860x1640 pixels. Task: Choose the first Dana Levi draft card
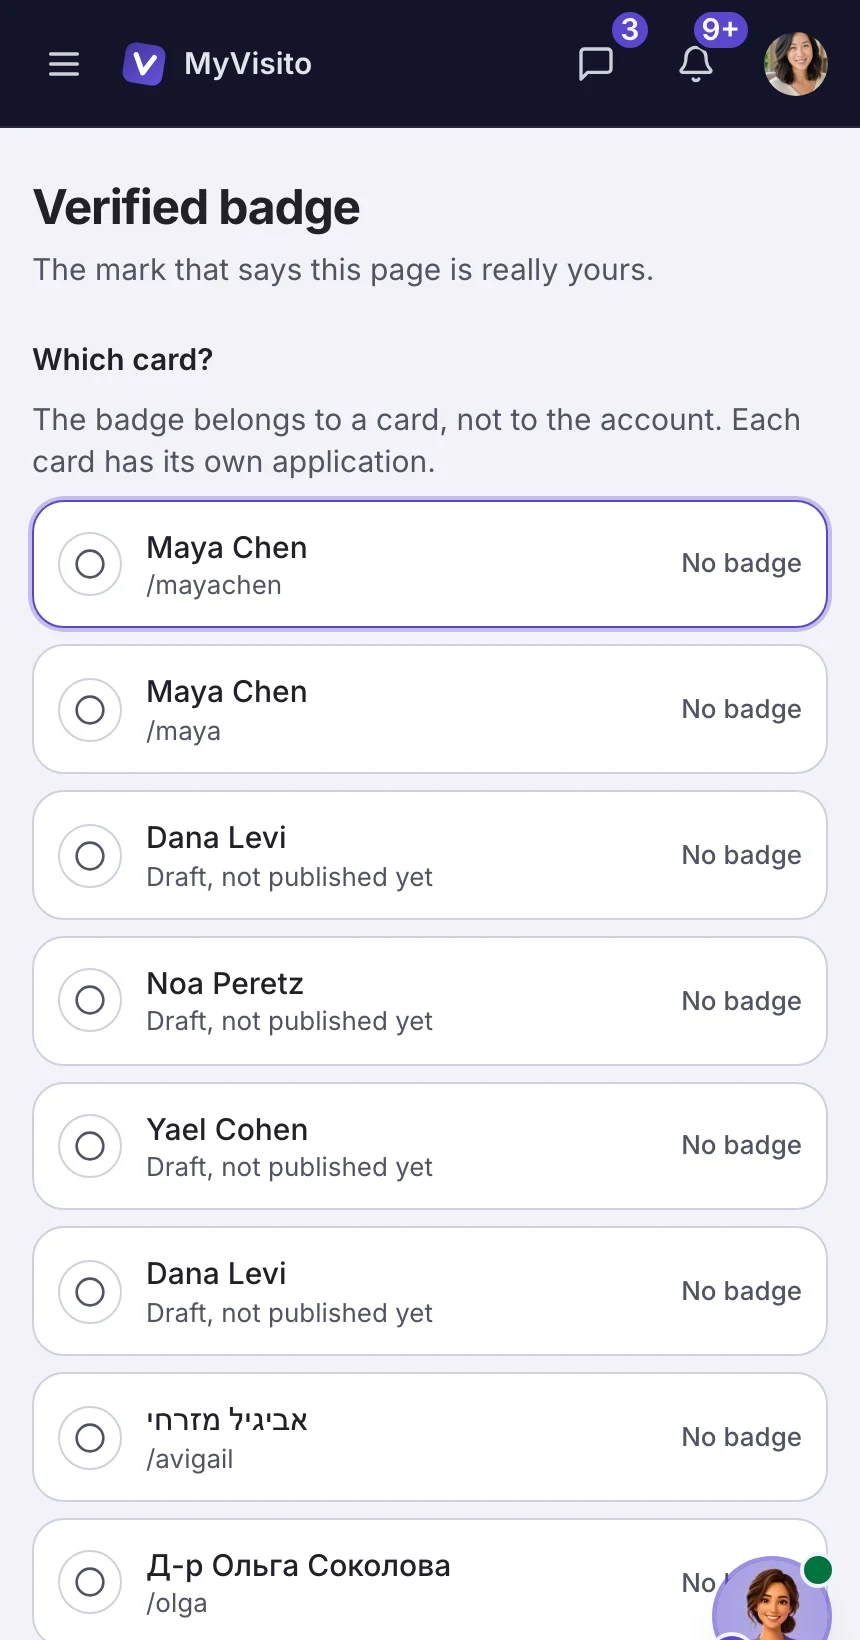[x=430, y=855]
